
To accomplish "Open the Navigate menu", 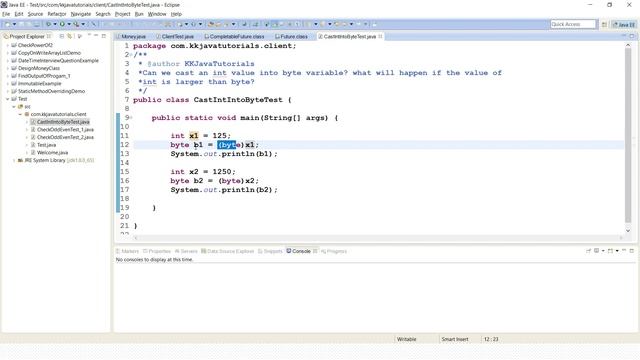I will [x=81, y=14].
